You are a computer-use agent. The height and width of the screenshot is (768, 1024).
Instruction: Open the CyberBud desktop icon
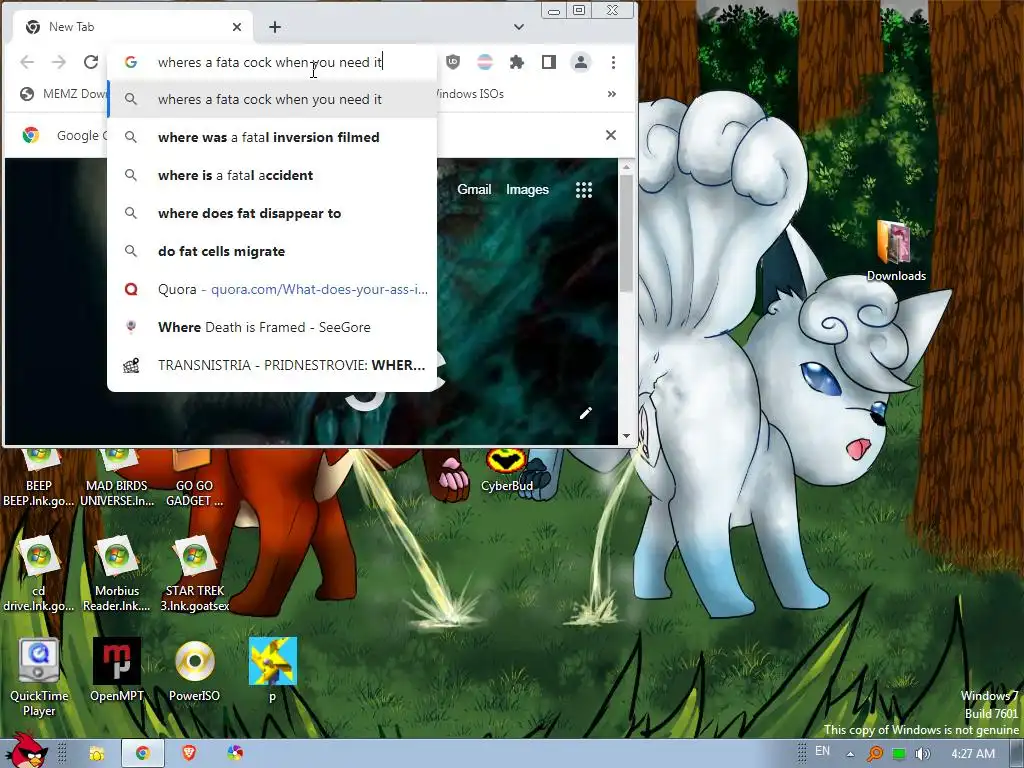tap(507, 472)
